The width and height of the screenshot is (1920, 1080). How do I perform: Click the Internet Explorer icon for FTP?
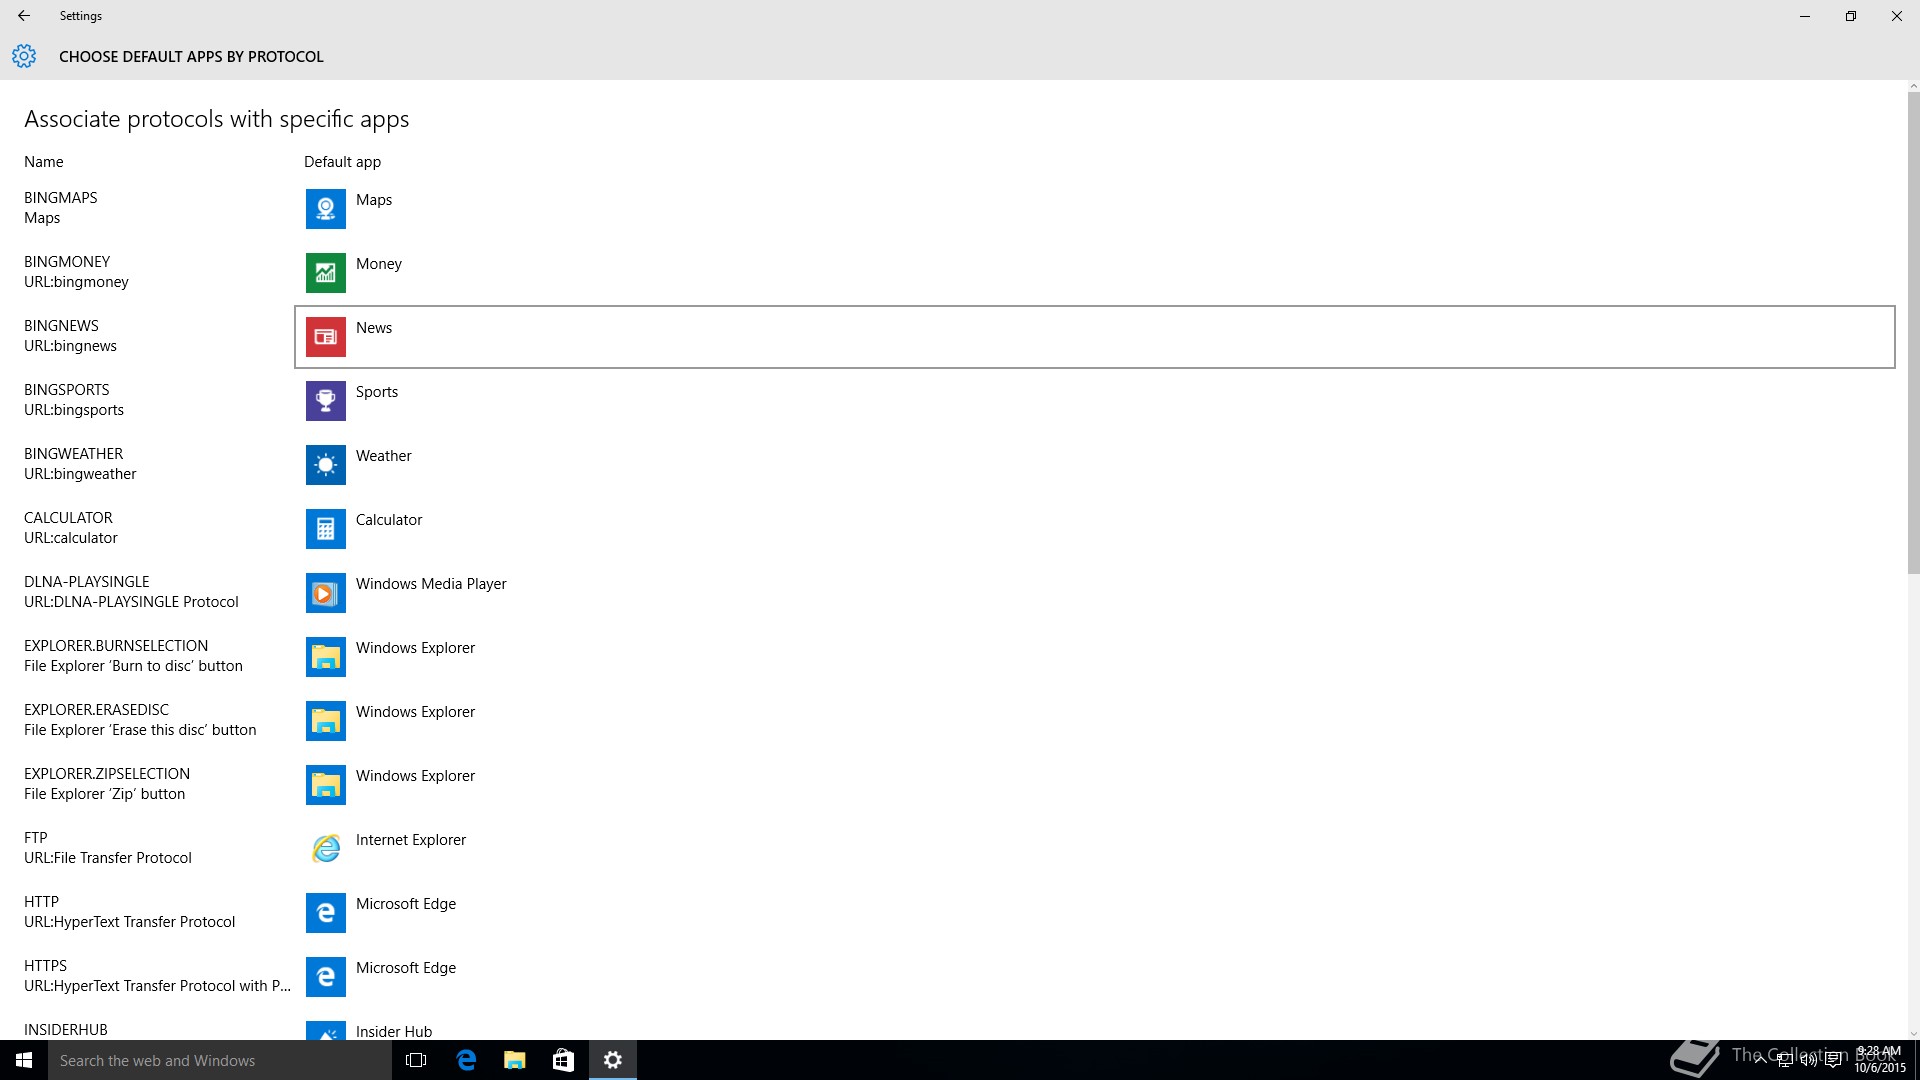(325, 849)
